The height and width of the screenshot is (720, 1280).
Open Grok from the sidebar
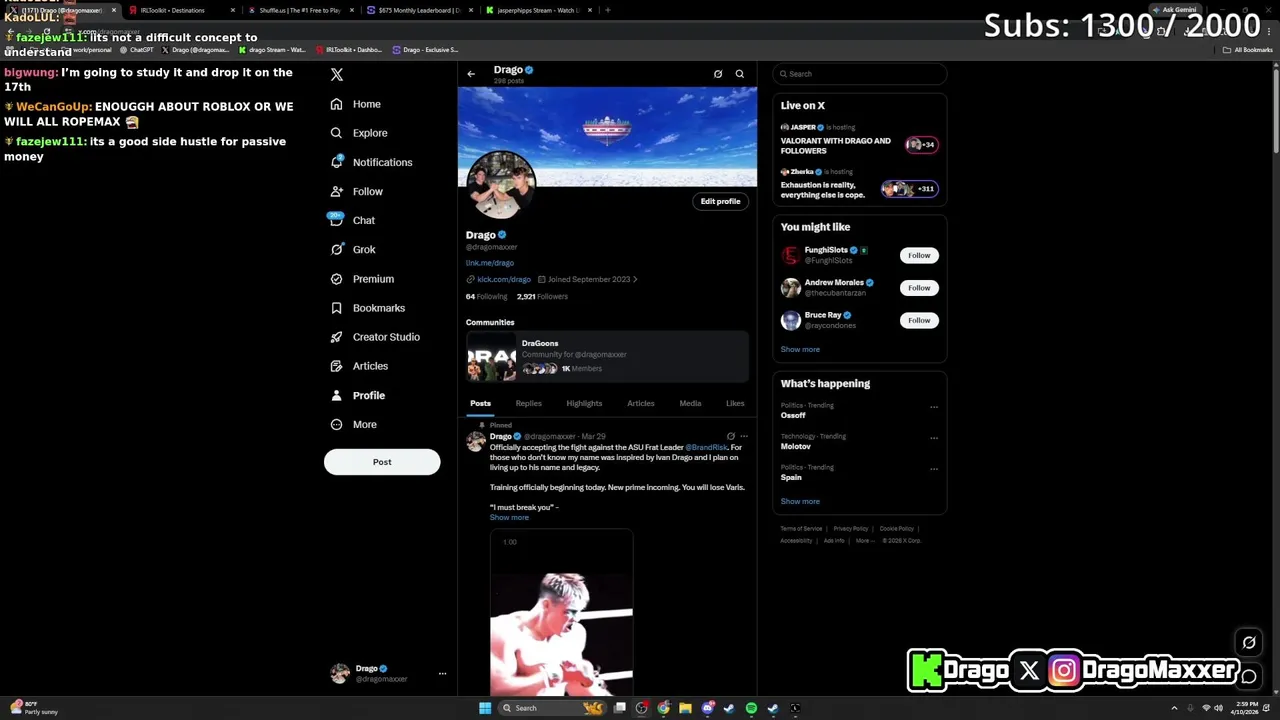[x=352, y=249]
